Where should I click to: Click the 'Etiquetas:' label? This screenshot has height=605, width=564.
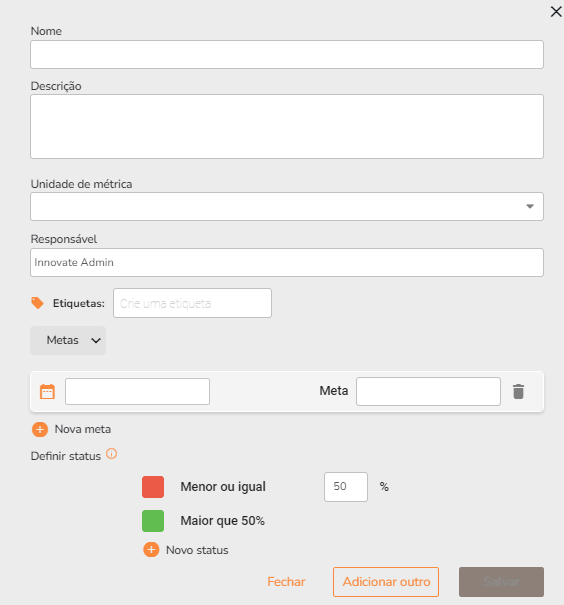[x=79, y=303]
